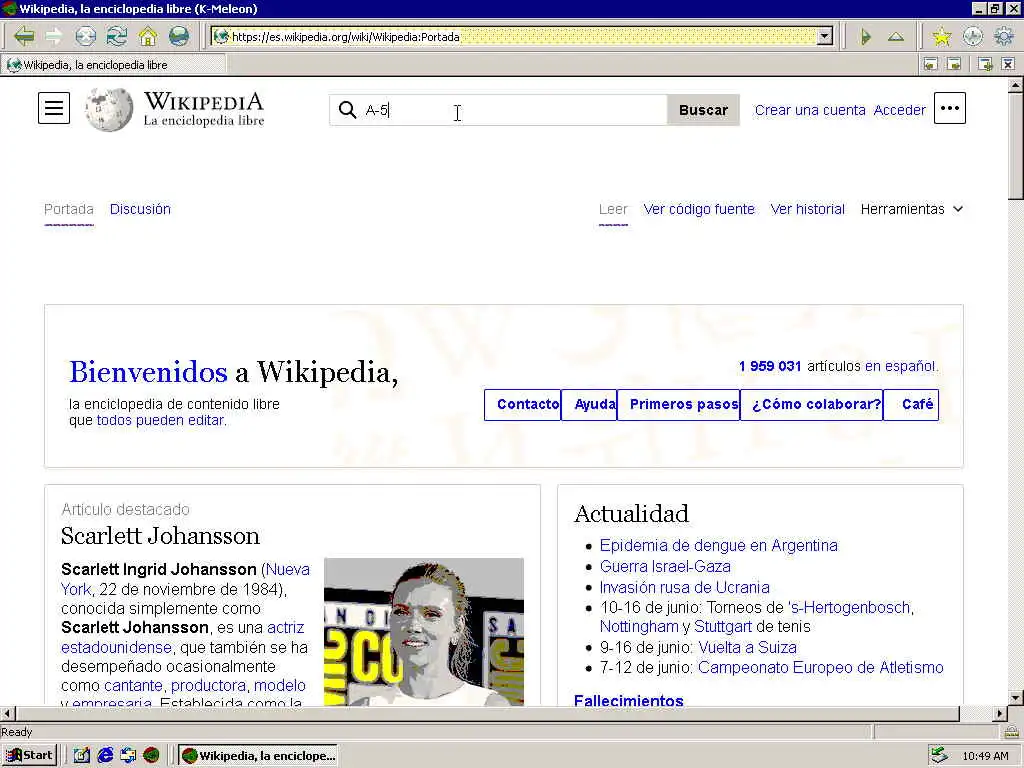
Task: Click the ¿Cómo colaborar? button
Action: 812,404
